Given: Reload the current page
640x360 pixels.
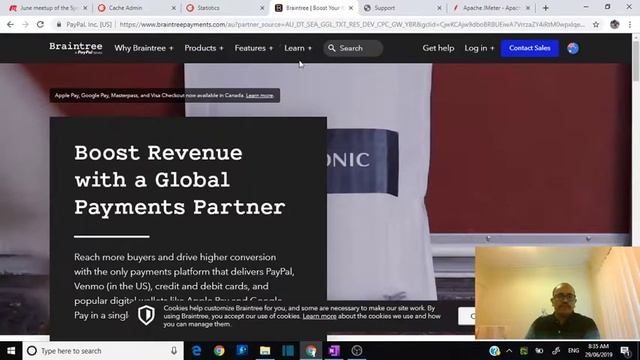Looking at the screenshot, I should (40, 24).
